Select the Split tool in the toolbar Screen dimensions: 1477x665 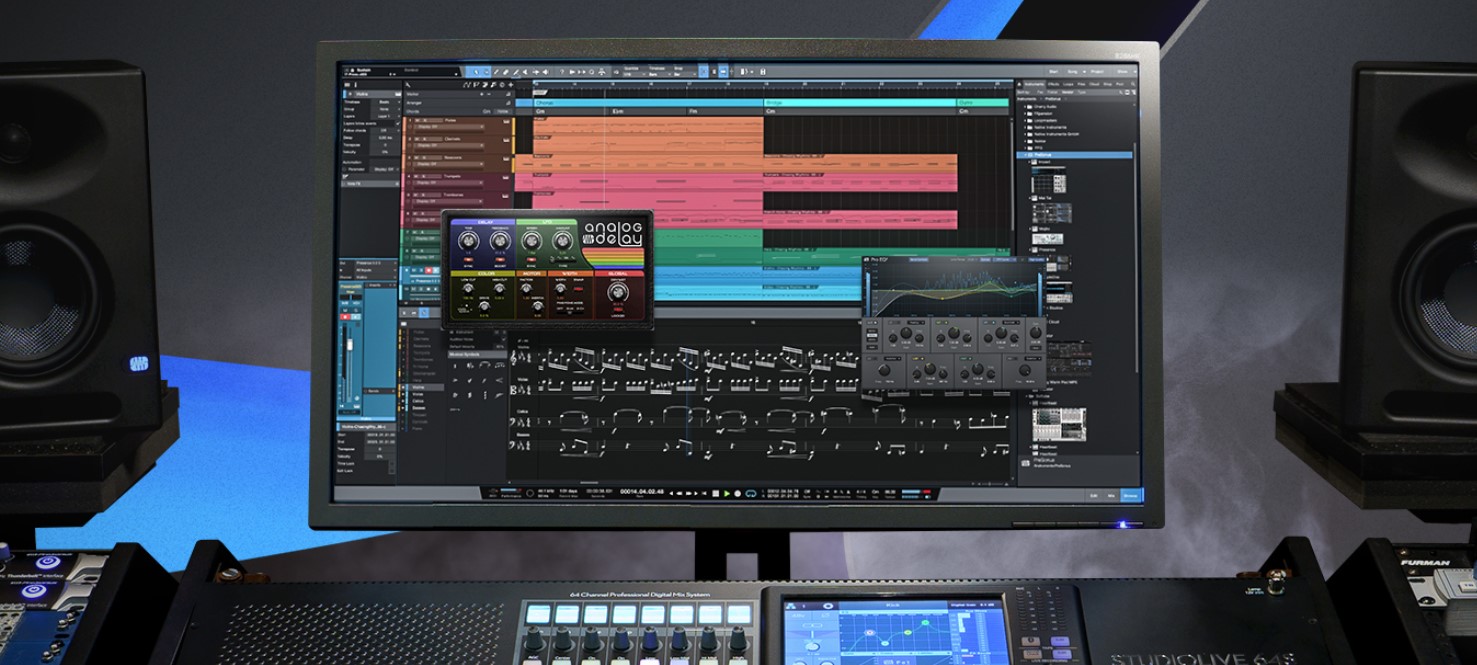coord(495,72)
